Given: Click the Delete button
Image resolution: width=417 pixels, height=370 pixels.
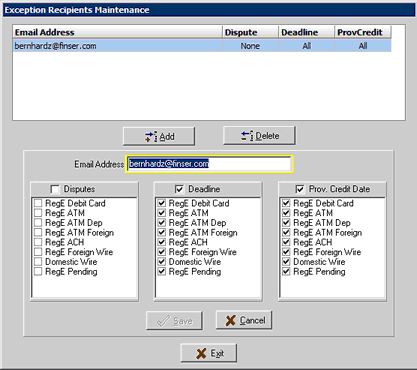Looking at the screenshot, I should click(x=259, y=136).
